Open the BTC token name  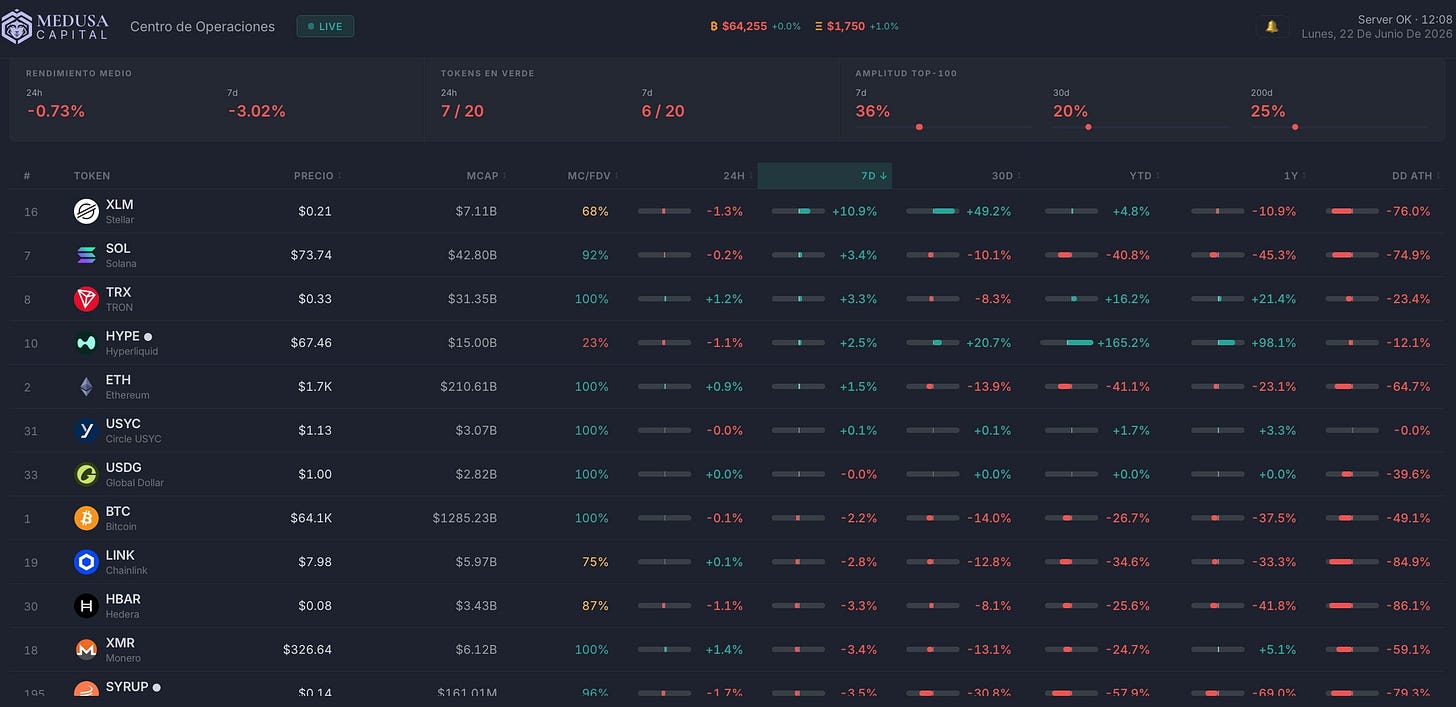pyautogui.click(x=118, y=512)
